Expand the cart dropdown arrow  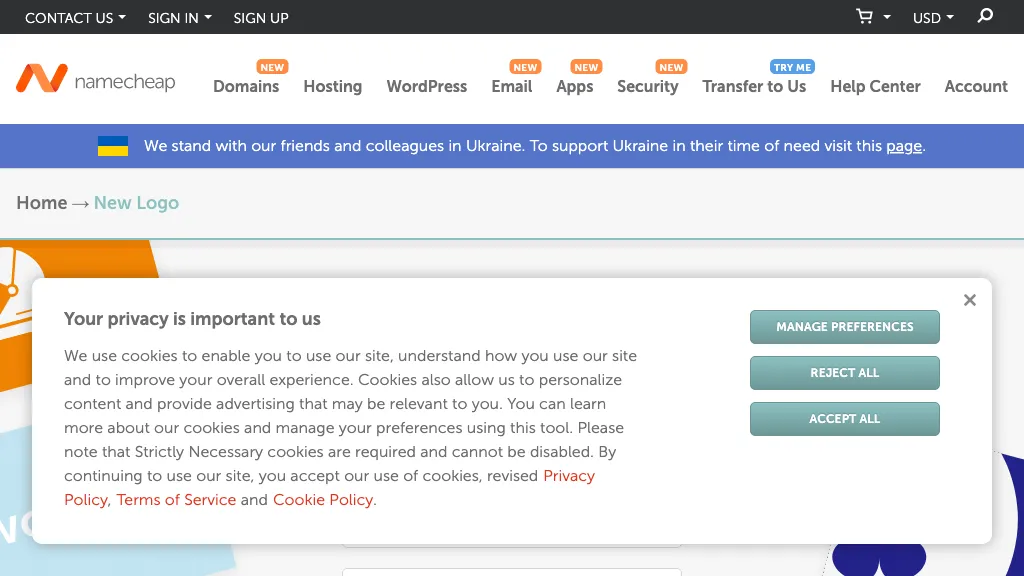pyautogui.click(x=886, y=17)
